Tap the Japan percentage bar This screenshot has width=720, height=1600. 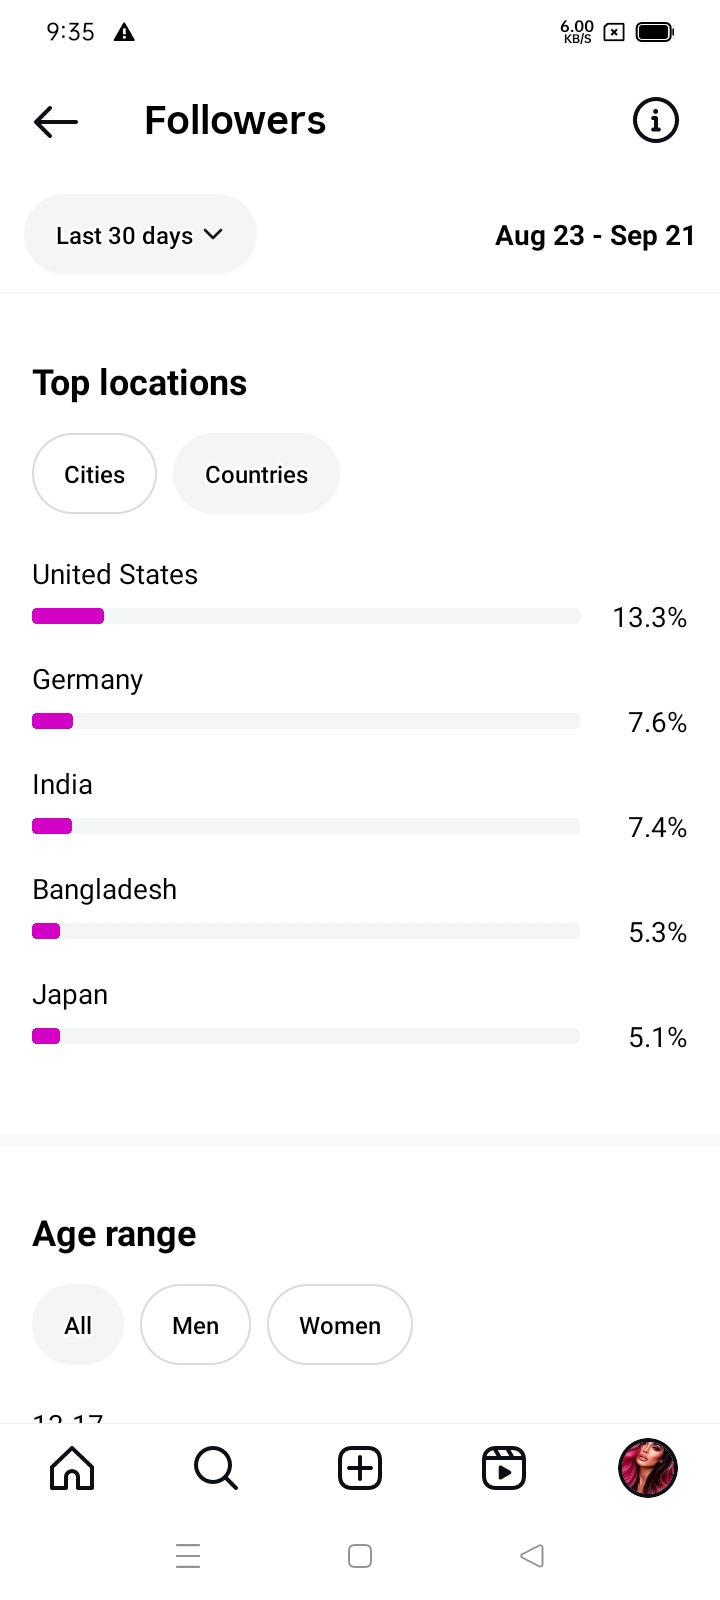pos(305,1036)
